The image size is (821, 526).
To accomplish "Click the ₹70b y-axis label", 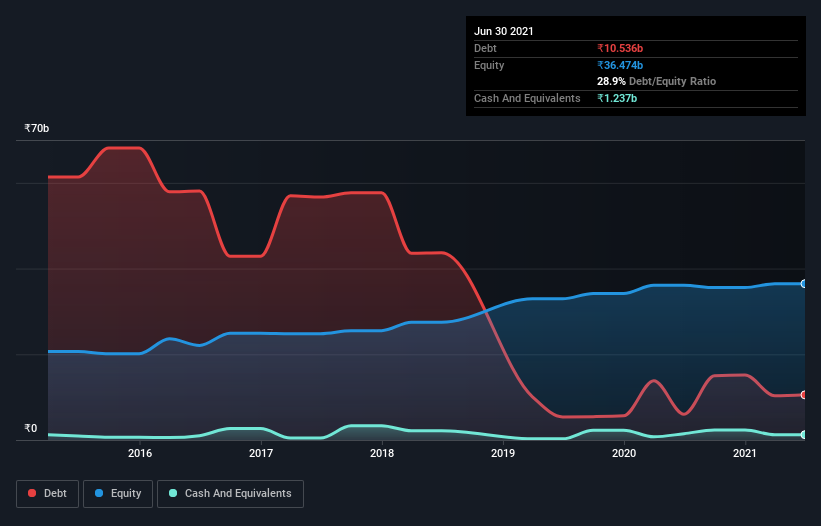I will [37, 128].
